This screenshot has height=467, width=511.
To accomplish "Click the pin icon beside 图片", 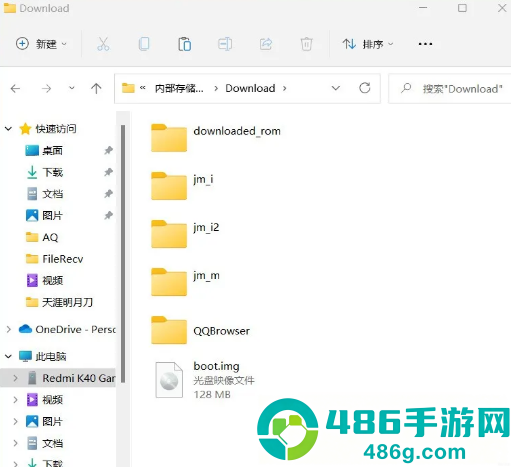I will pos(108,215).
